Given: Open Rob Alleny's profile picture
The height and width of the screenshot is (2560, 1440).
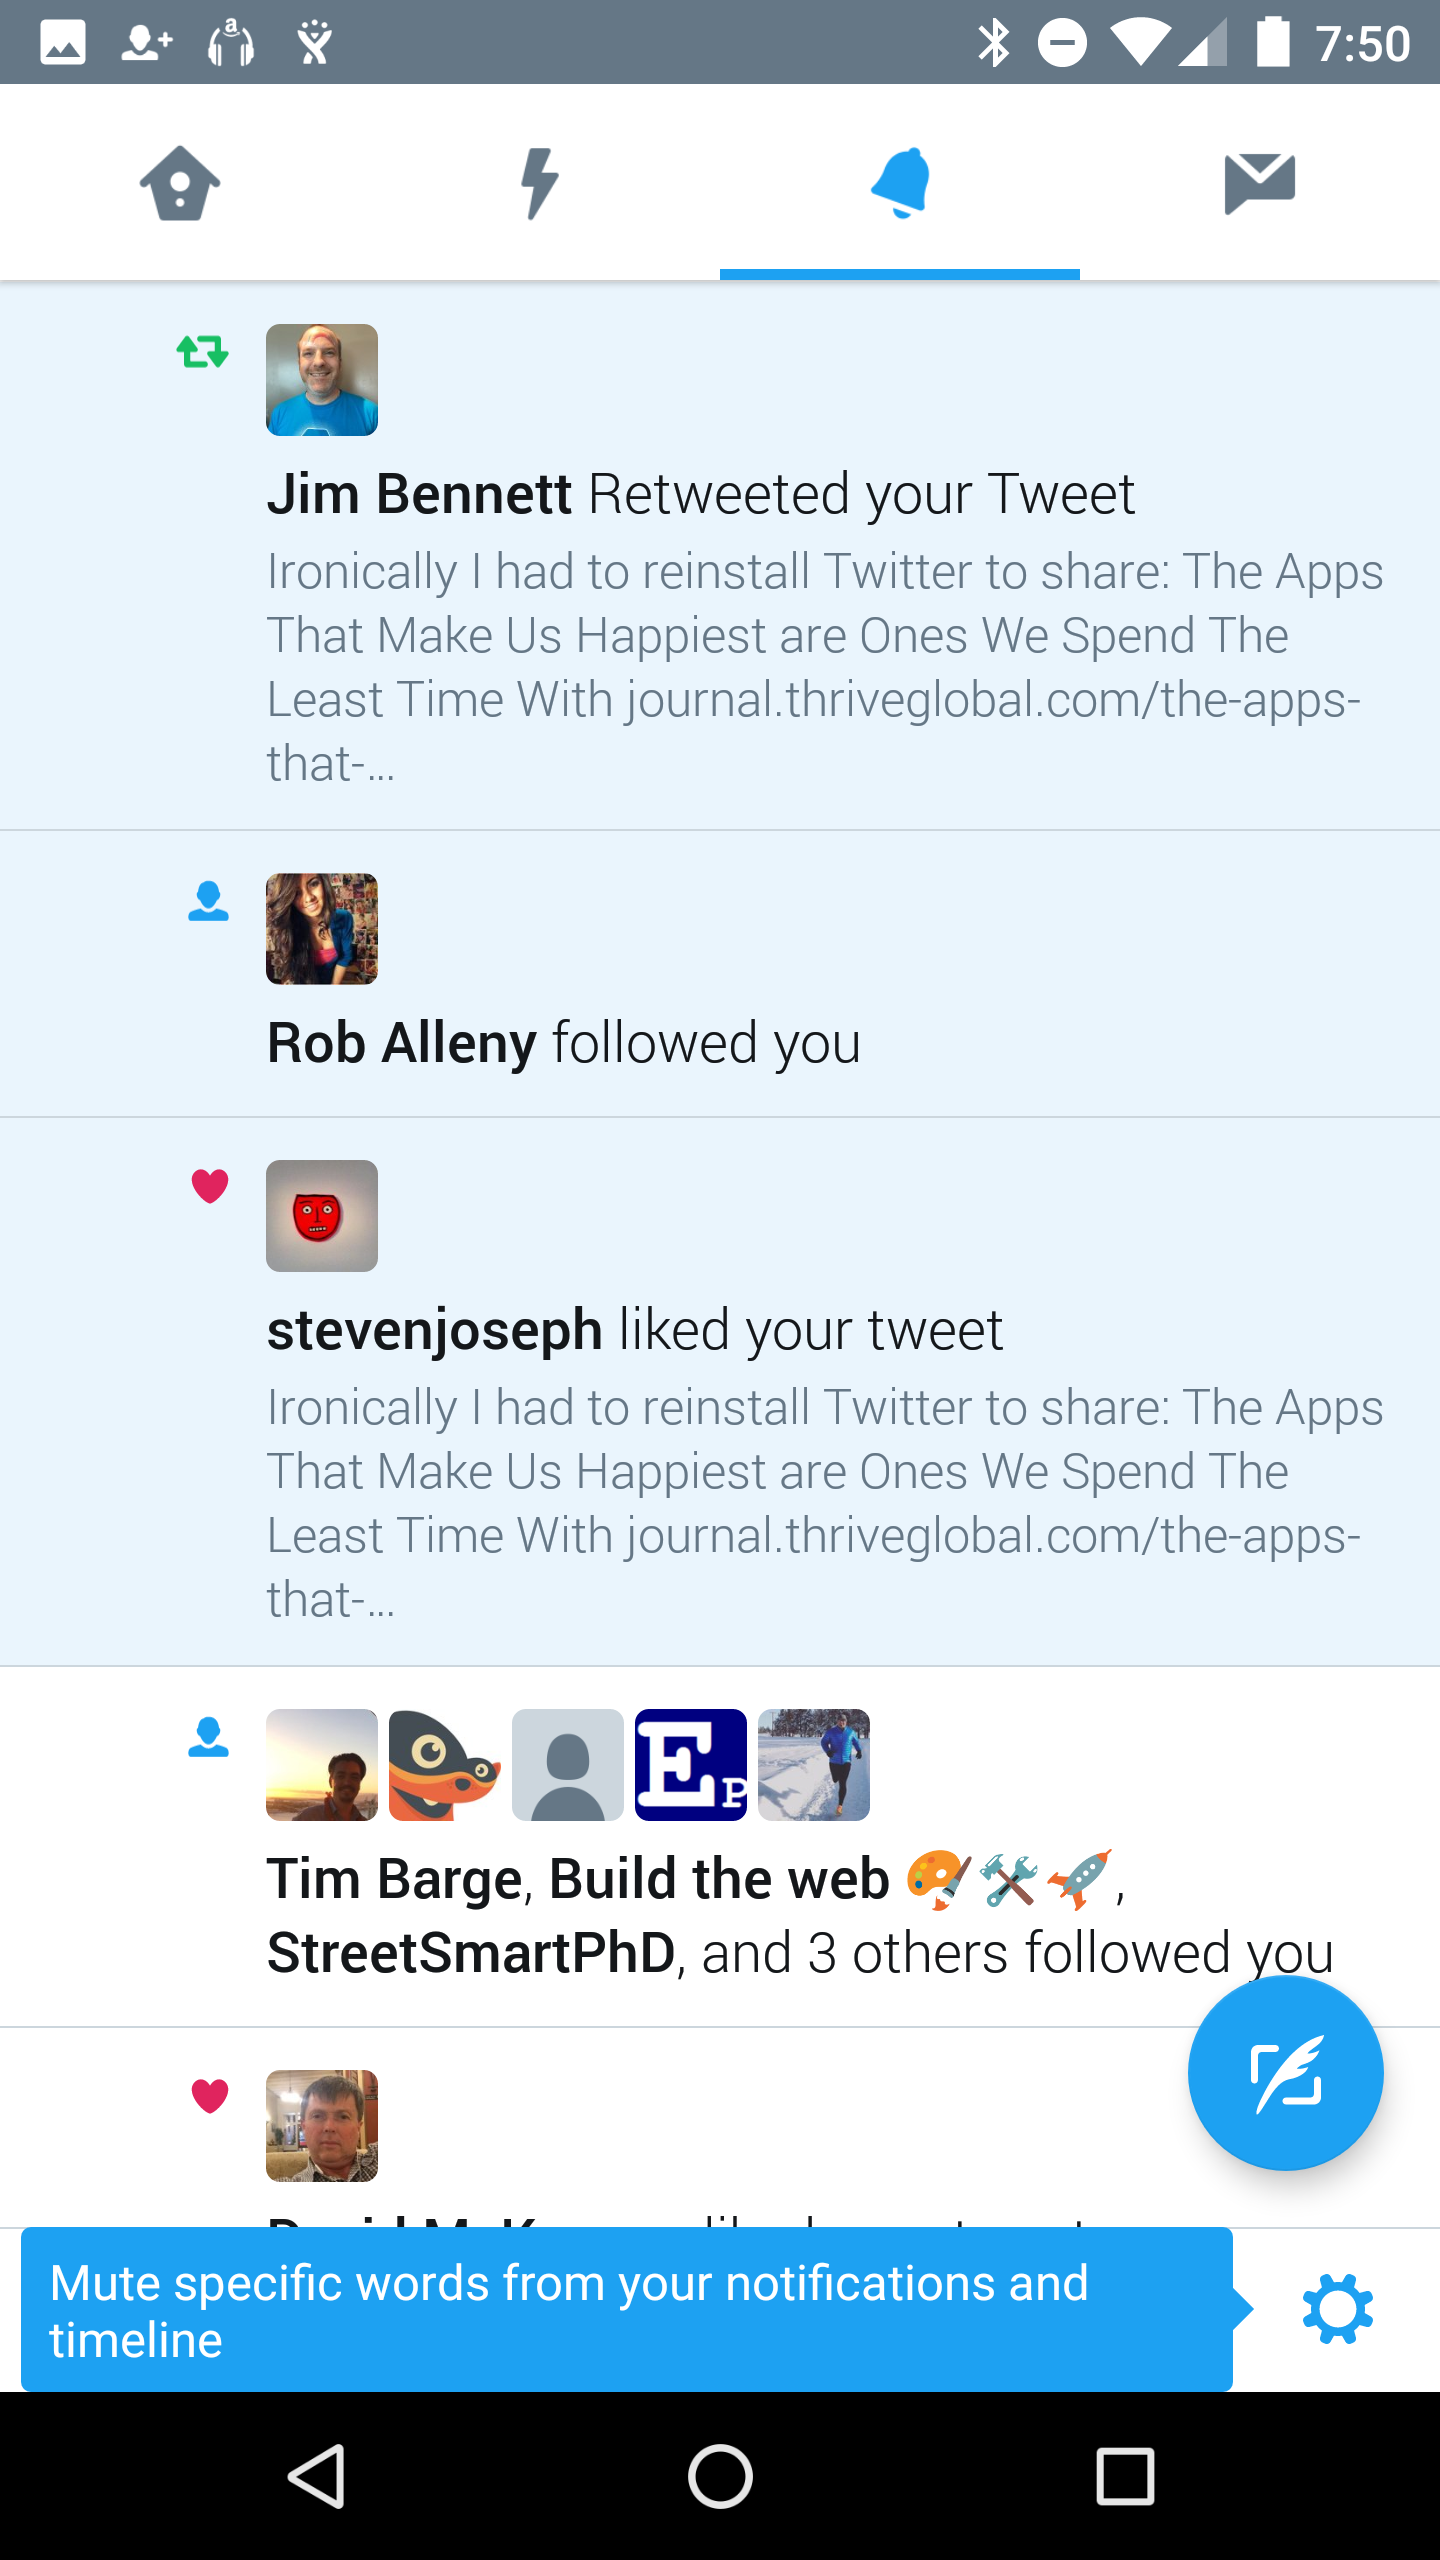Looking at the screenshot, I should (x=322, y=929).
